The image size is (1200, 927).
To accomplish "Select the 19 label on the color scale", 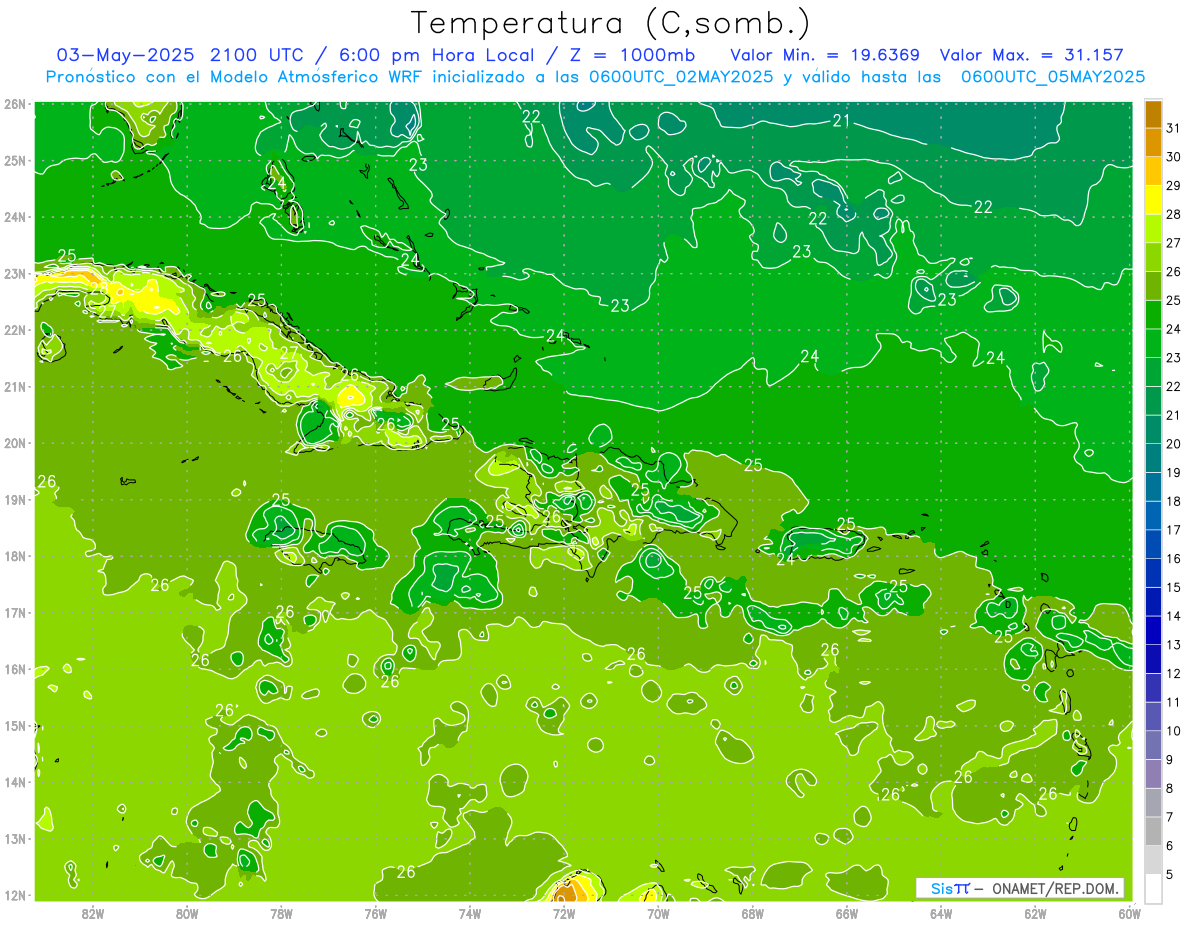I will tap(1173, 473).
